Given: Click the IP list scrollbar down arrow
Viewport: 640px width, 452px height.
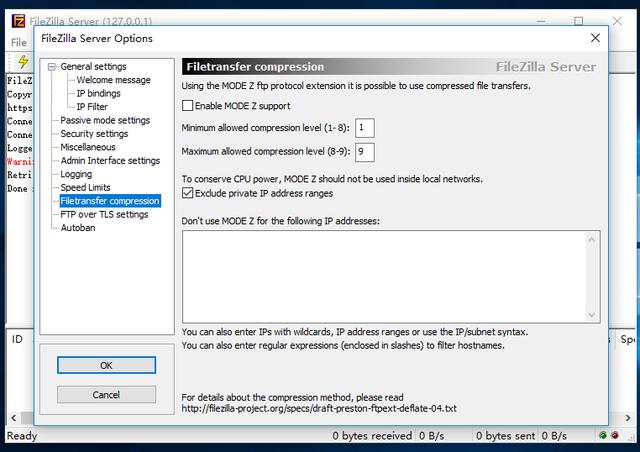Looking at the screenshot, I should (x=592, y=314).
